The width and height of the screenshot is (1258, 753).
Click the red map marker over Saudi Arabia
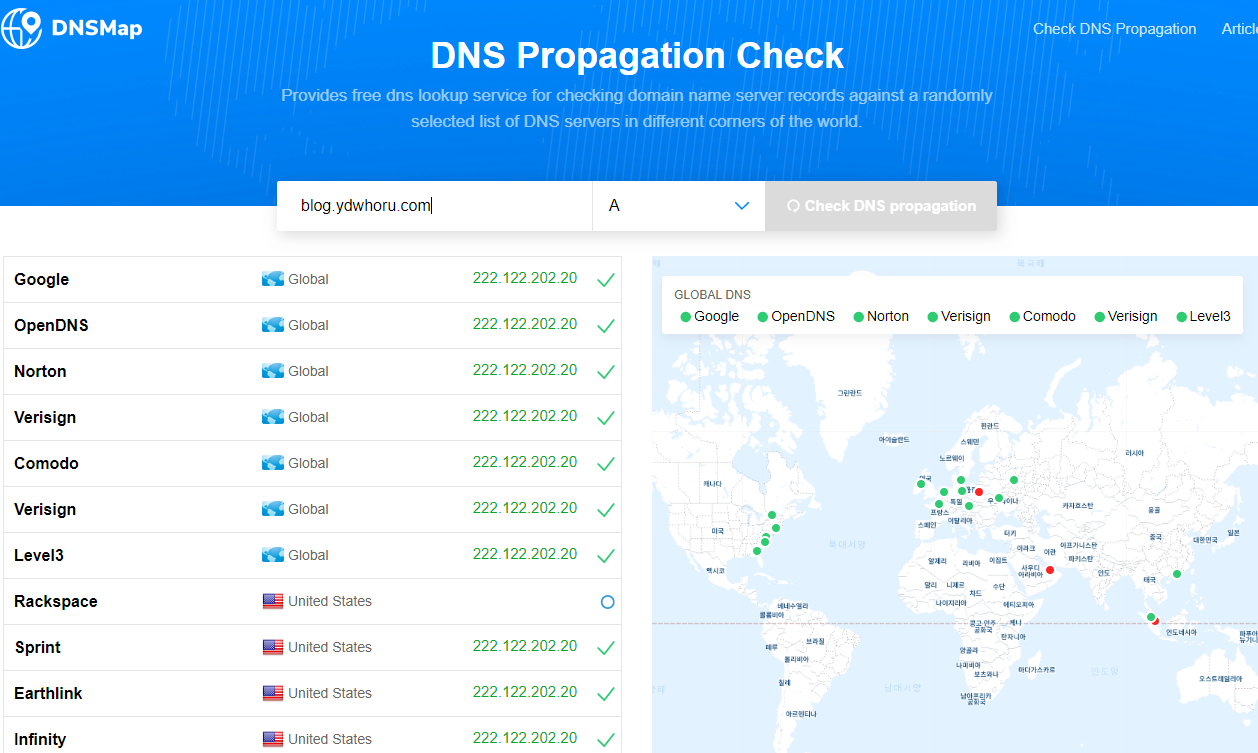tap(1050, 570)
